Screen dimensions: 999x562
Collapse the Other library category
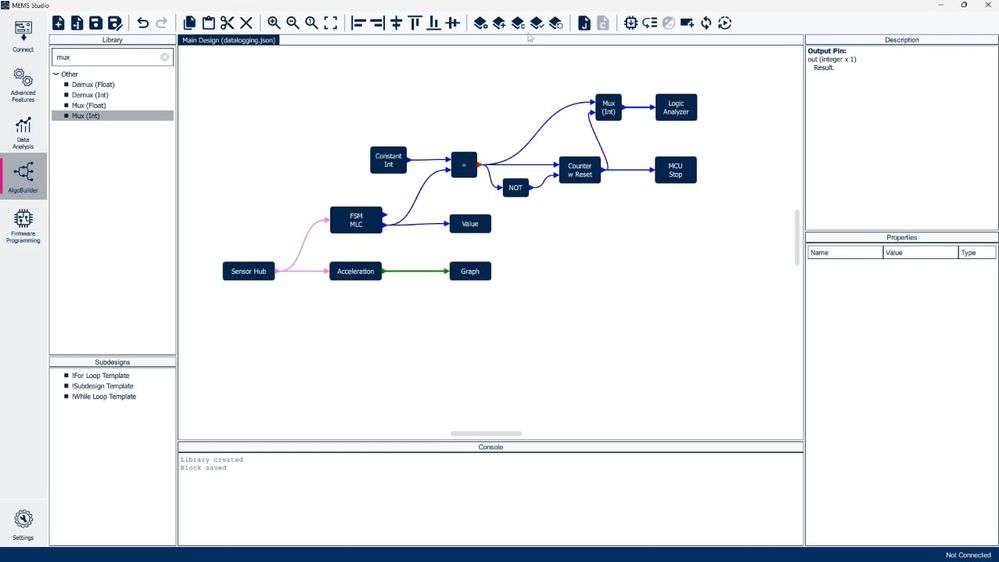56,74
